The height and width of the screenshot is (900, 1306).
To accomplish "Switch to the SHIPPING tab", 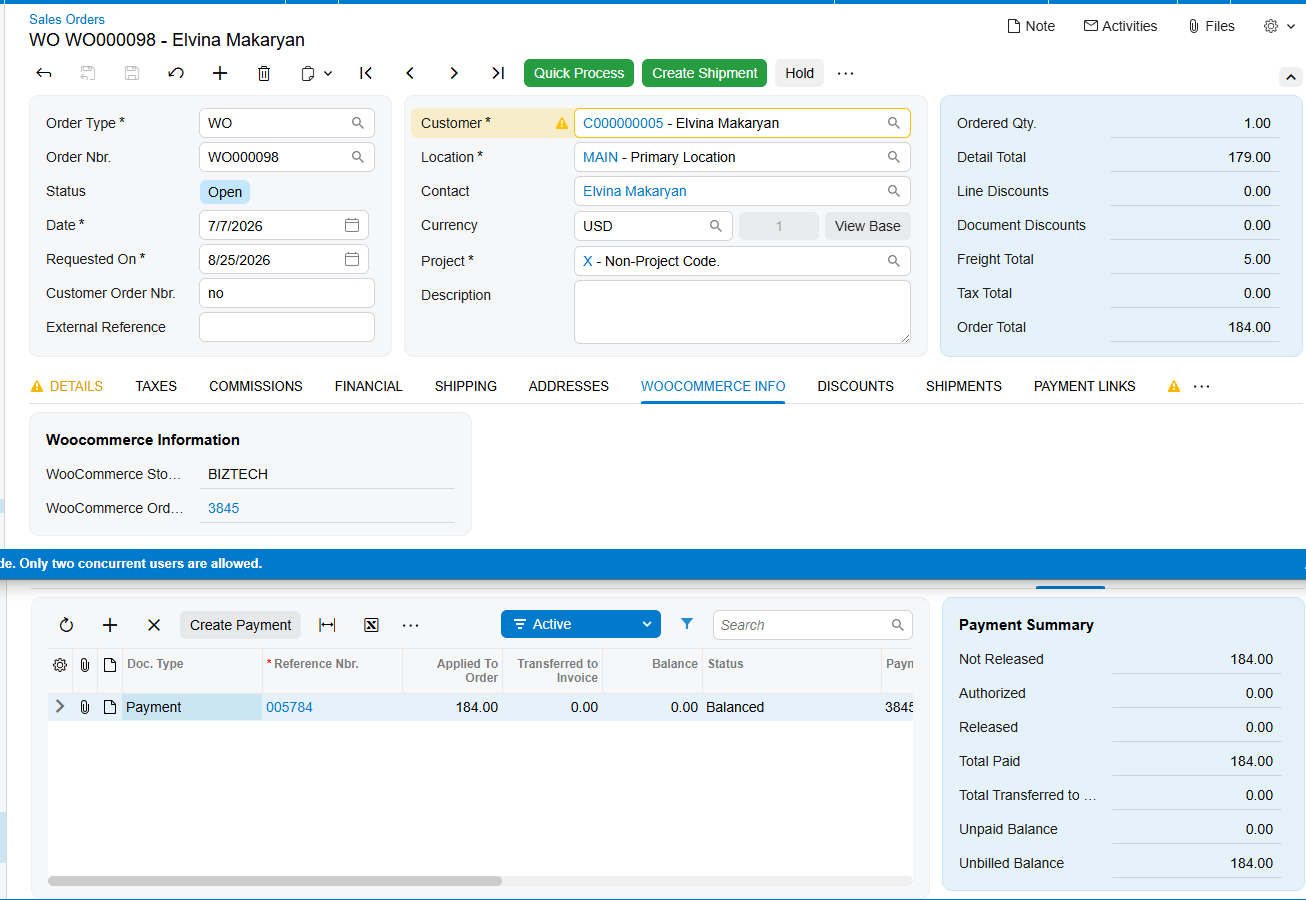I will [x=466, y=386].
